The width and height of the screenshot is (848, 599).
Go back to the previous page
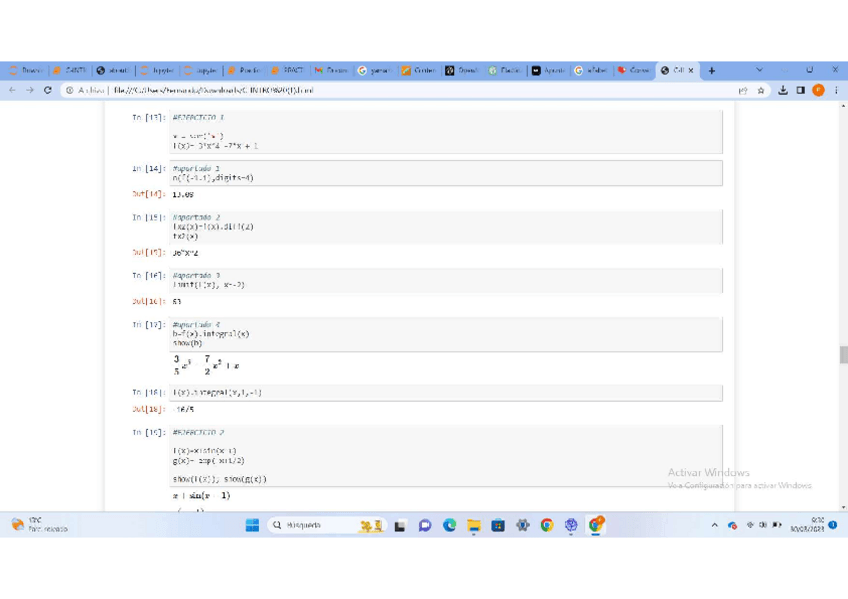[x=12, y=90]
